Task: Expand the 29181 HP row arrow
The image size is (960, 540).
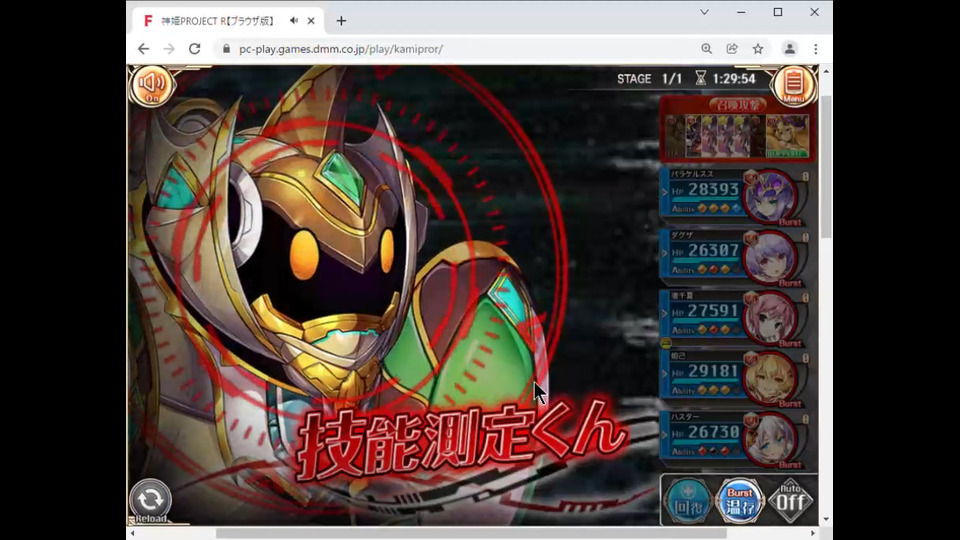Action: [x=665, y=373]
